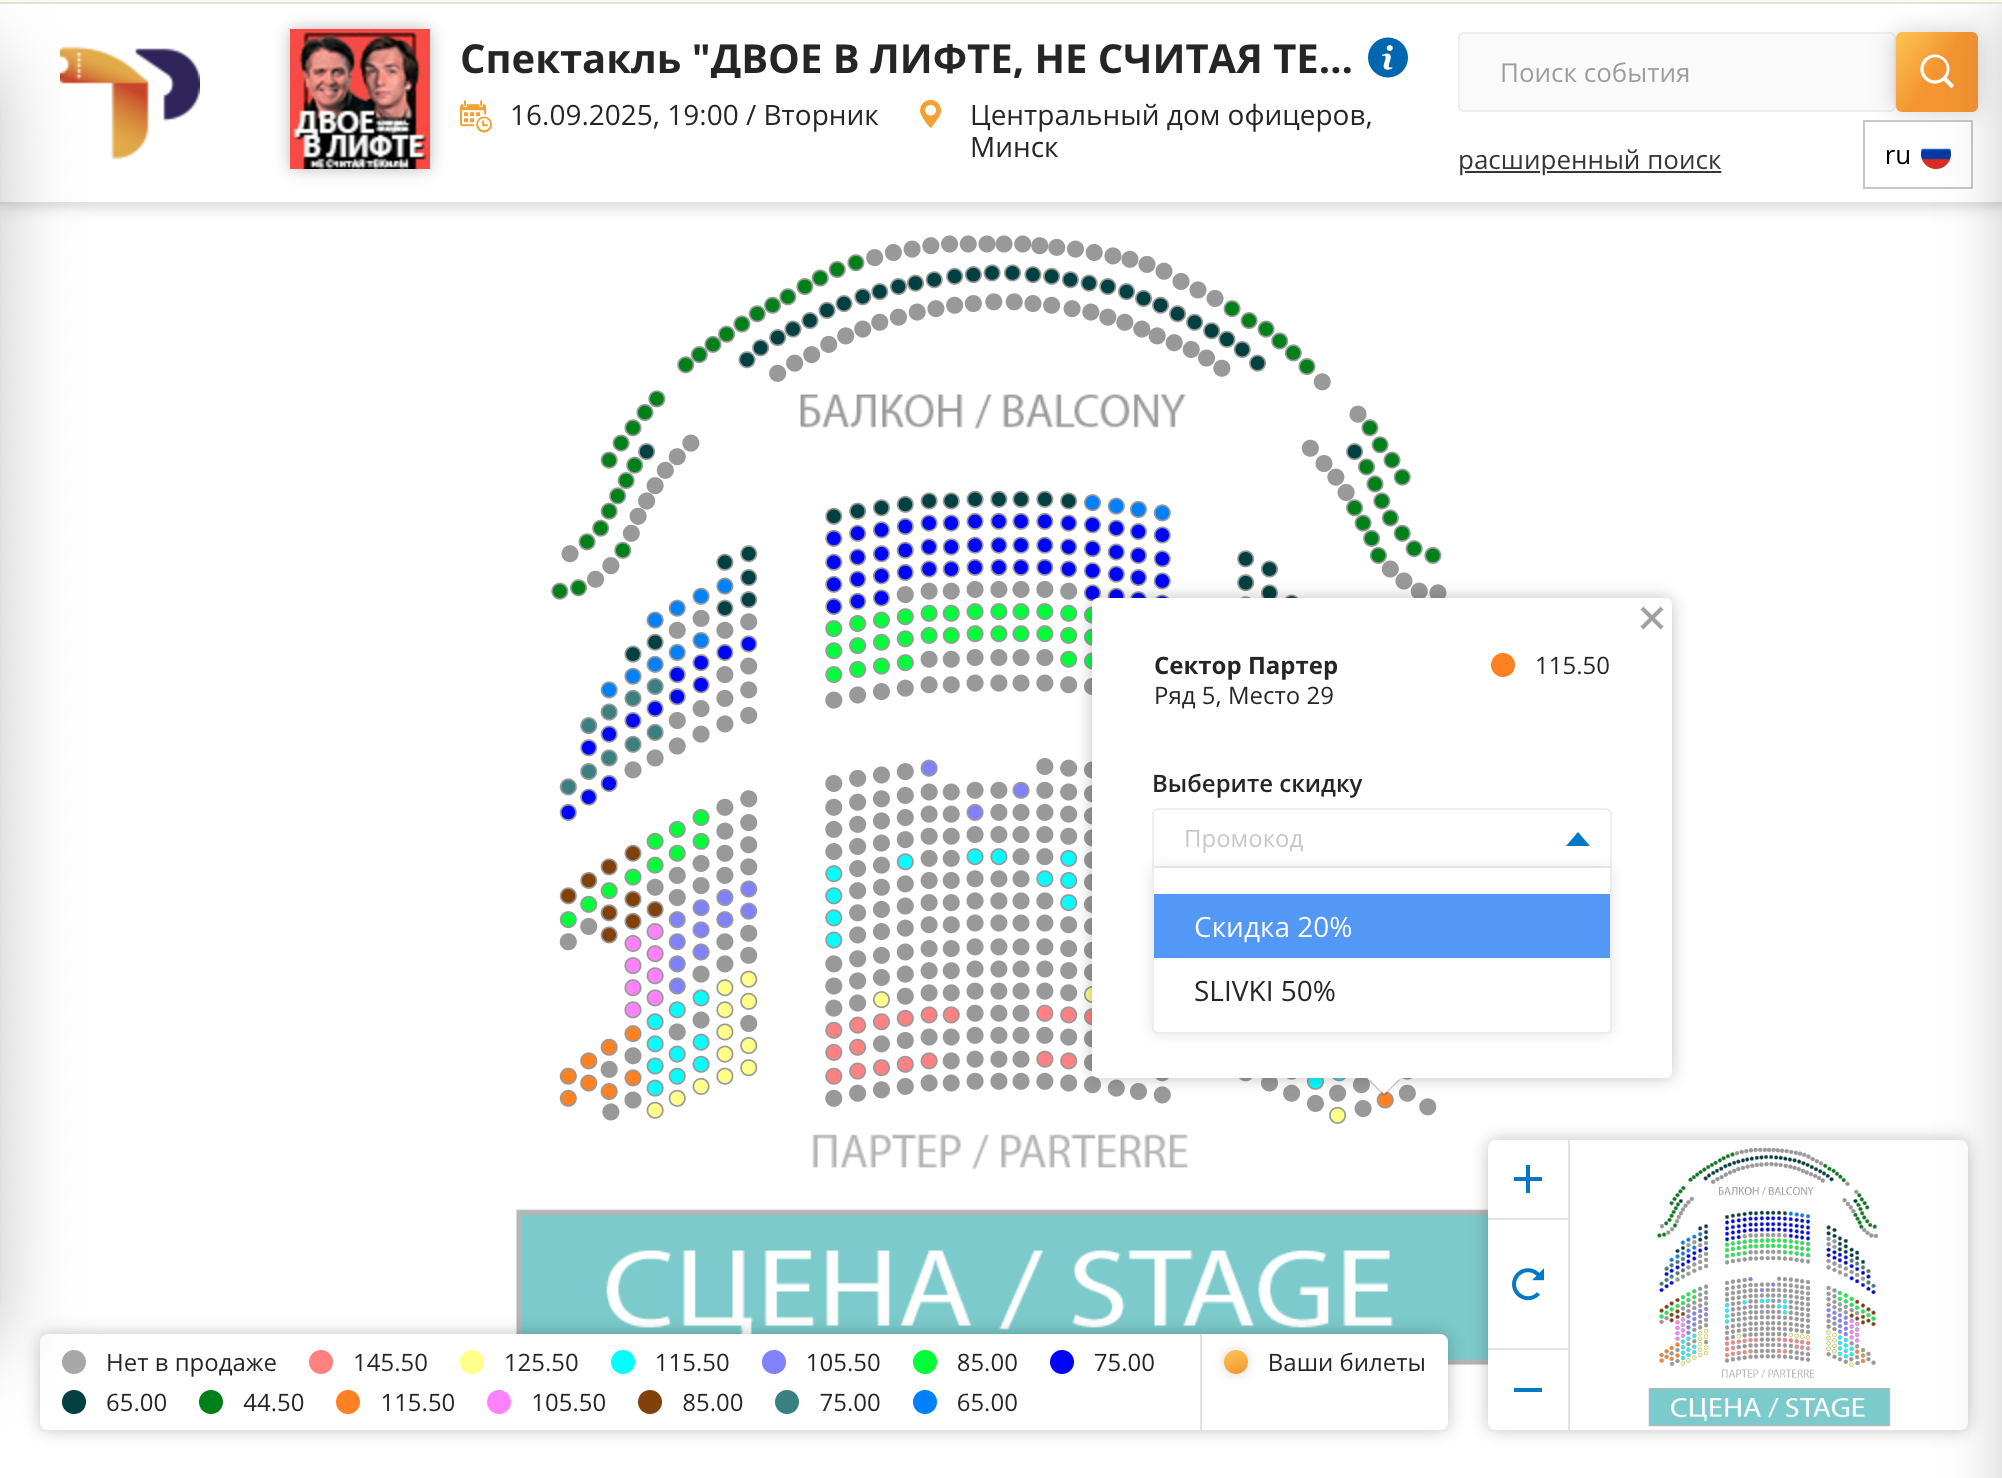
Task: Click the orange search magnifier button
Action: tap(1936, 72)
